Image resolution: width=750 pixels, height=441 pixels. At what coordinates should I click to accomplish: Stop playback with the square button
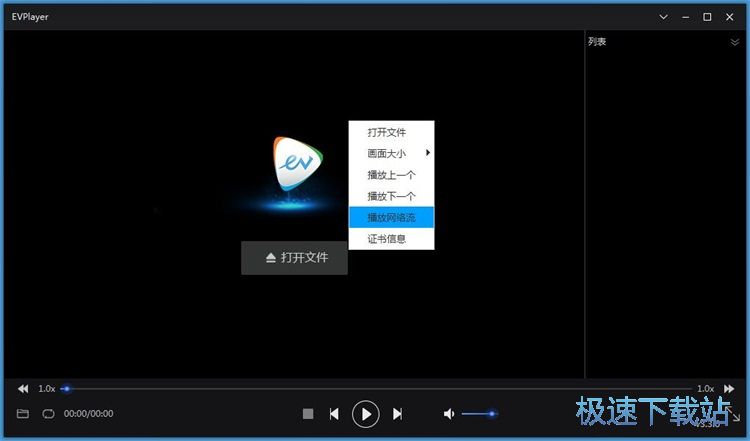[x=308, y=414]
